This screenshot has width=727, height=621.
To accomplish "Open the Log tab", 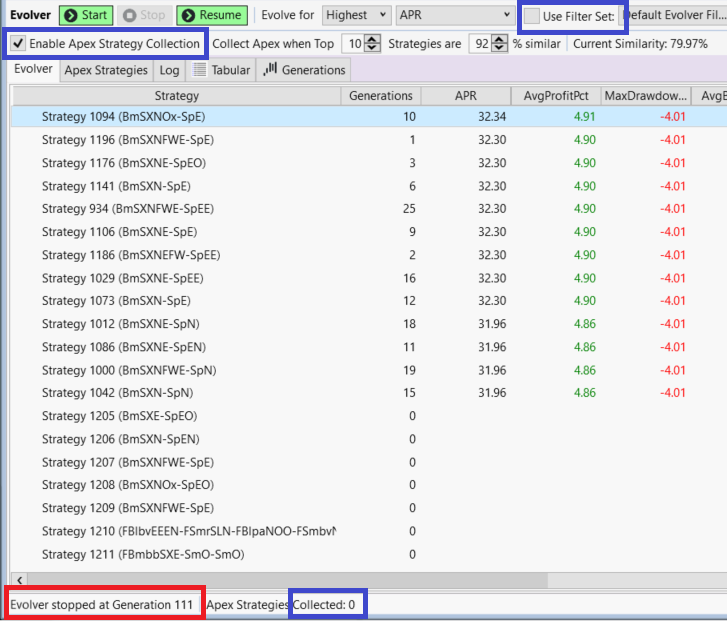I will pyautogui.click(x=170, y=70).
